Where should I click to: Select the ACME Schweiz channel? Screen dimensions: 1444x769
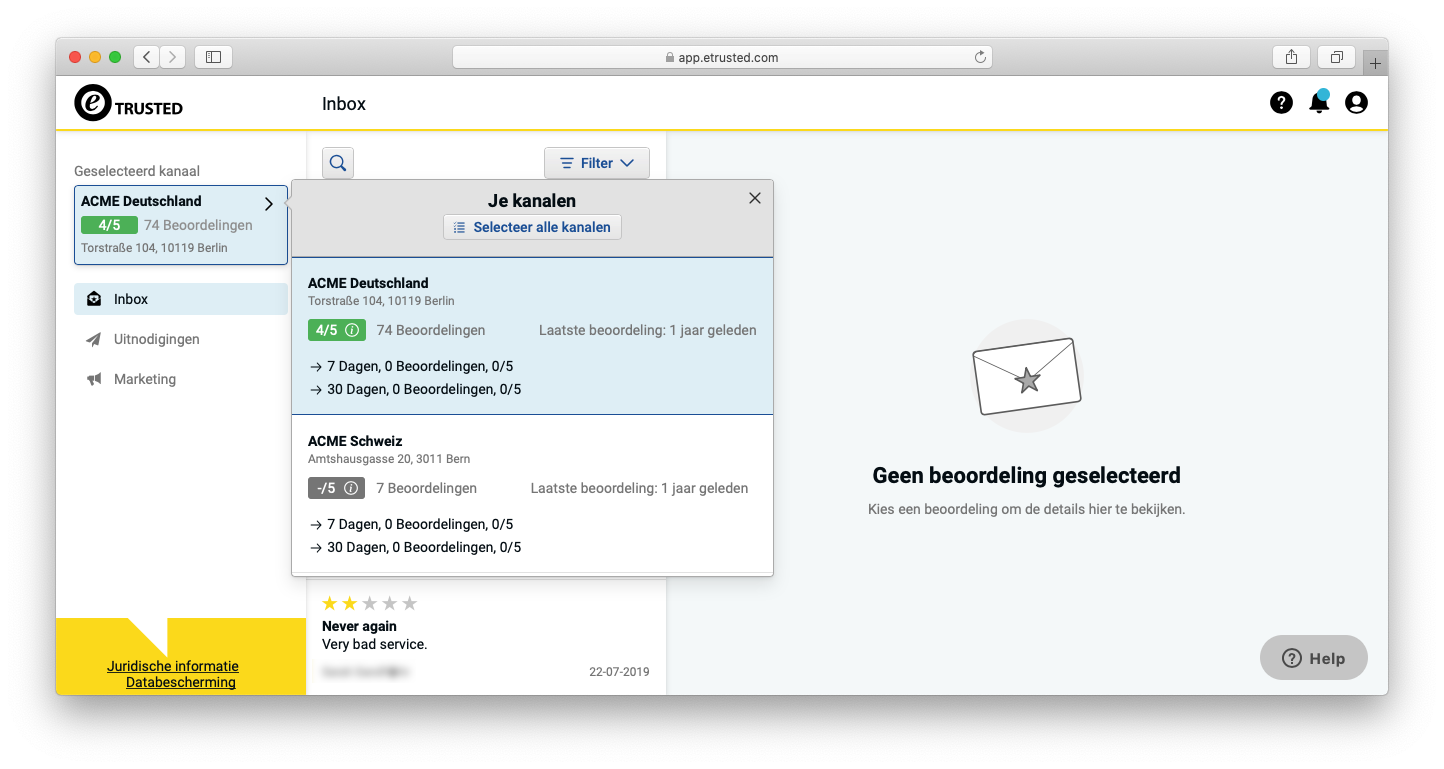(x=532, y=494)
